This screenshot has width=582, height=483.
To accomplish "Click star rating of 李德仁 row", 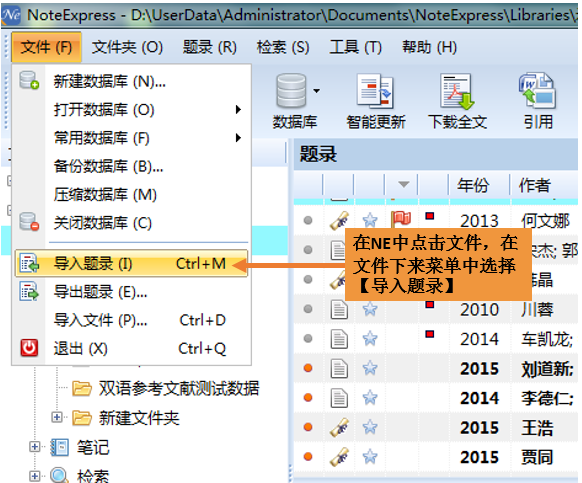I will coord(370,398).
